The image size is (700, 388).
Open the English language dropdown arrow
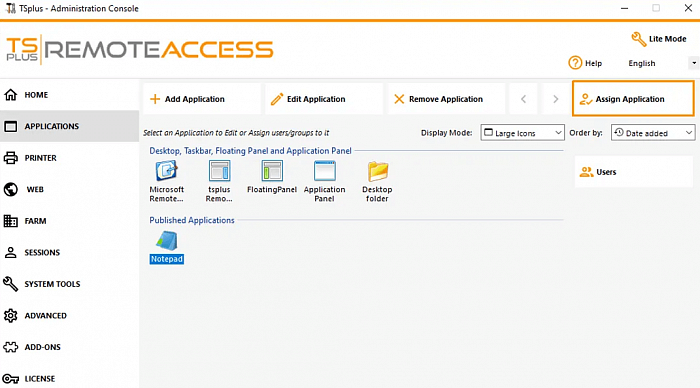694,63
